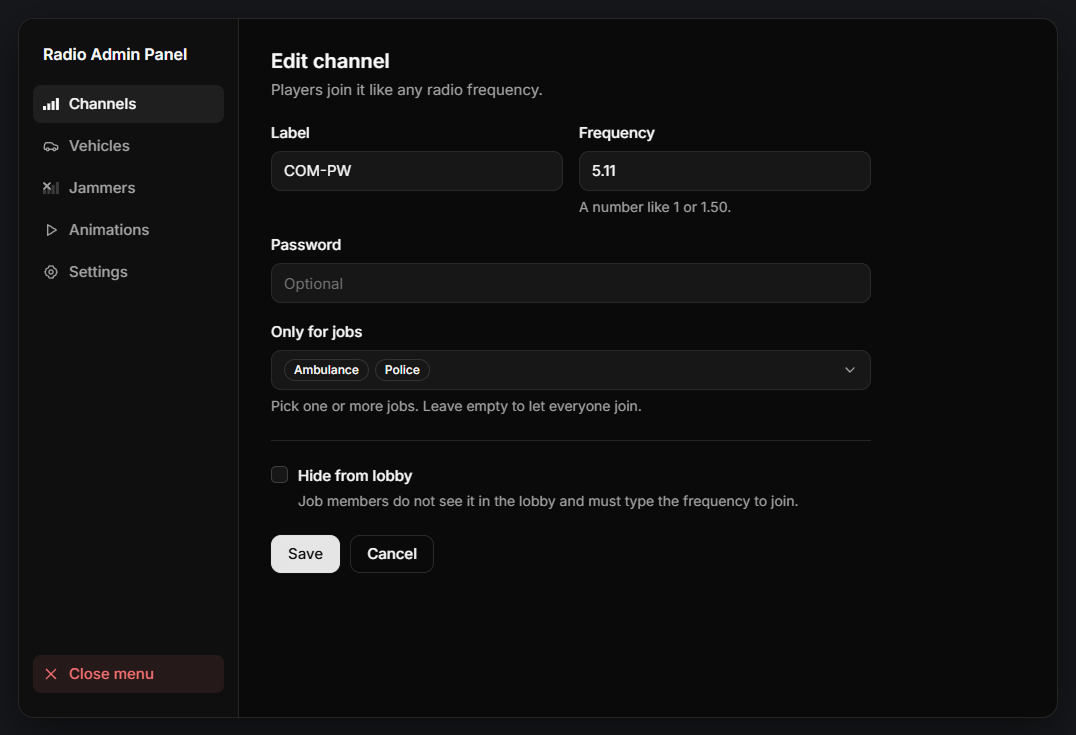The image size is (1076, 735).
Task: Click the 'Pick one or more jobs' hint
Action: point(456,406)
